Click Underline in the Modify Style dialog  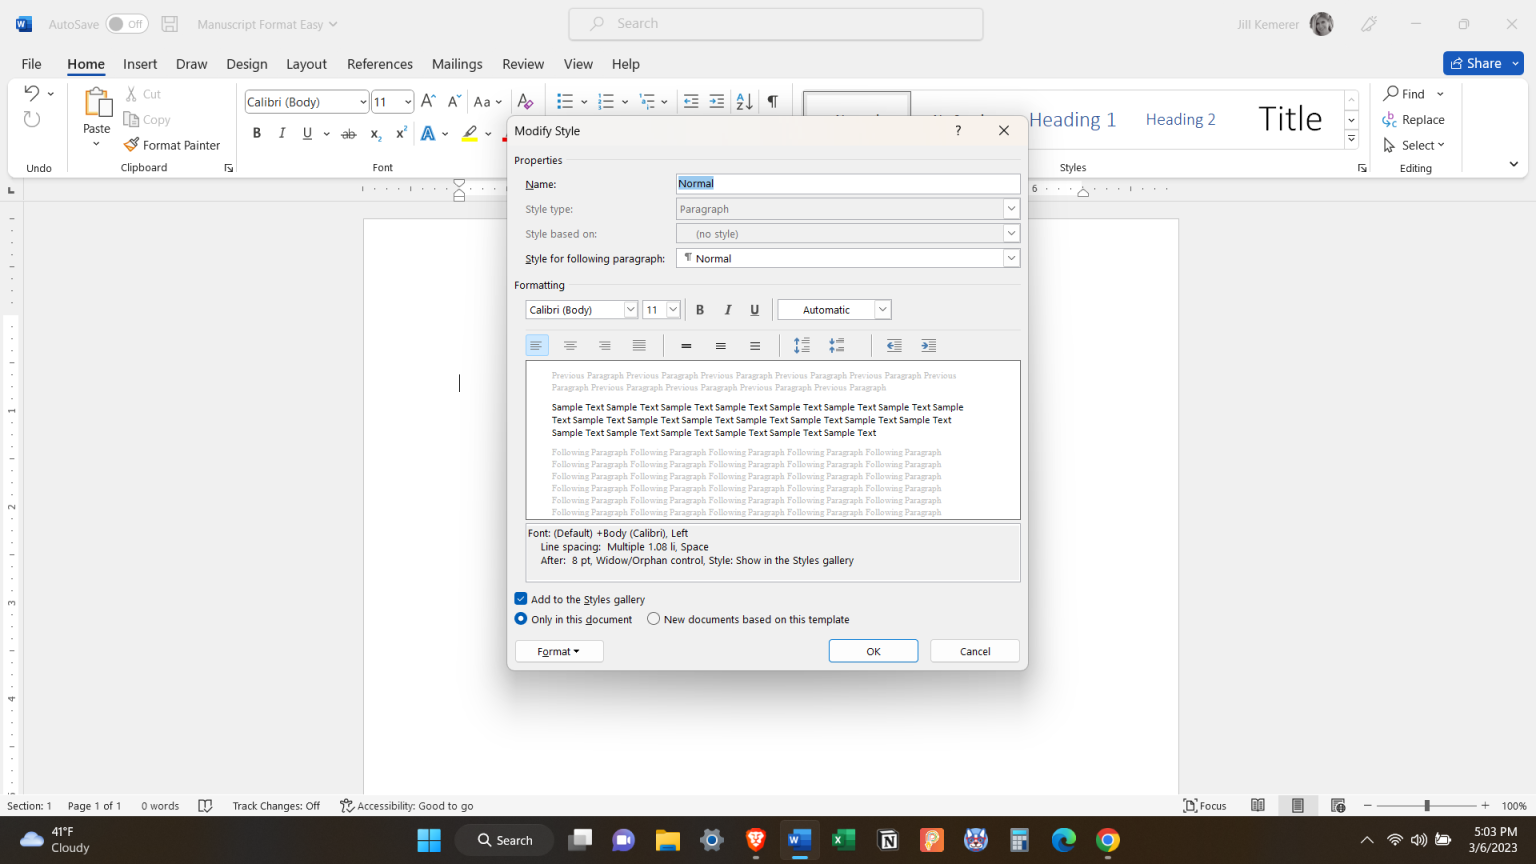tap(755, 310)
